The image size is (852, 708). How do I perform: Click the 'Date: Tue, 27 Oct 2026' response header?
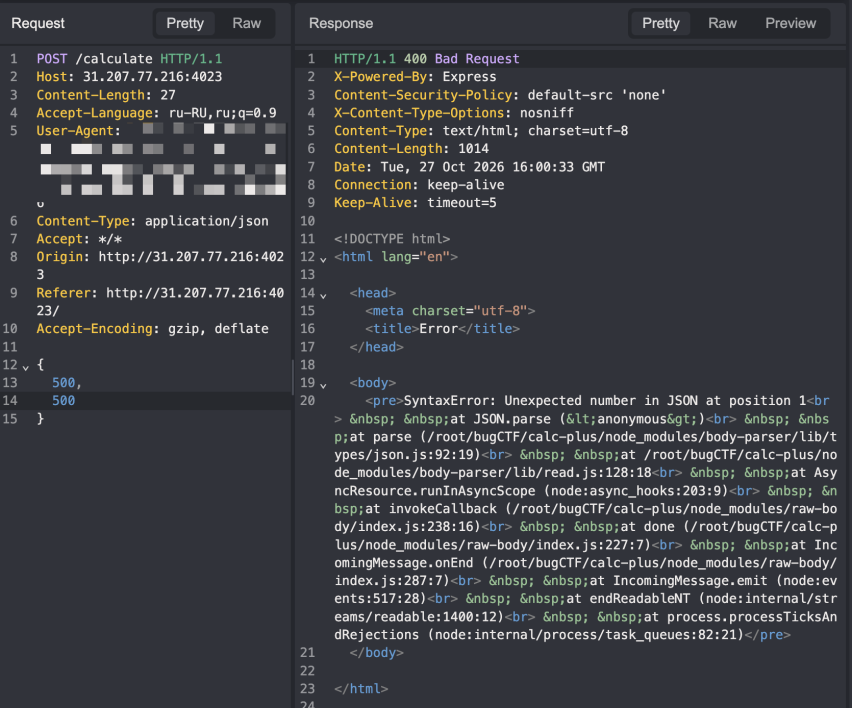tap(469, 167)
